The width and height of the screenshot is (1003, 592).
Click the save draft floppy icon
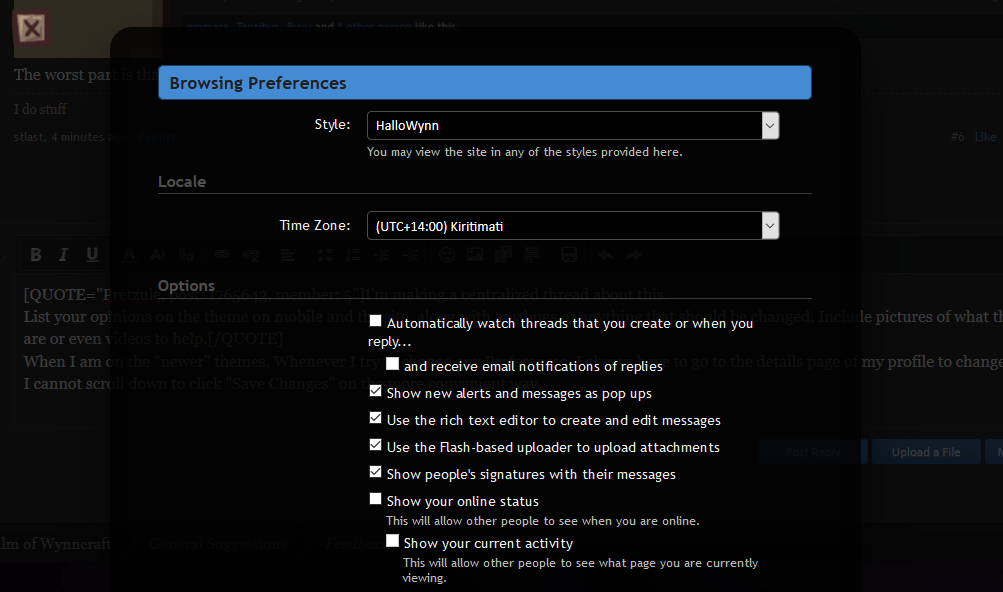click(569, 255)
